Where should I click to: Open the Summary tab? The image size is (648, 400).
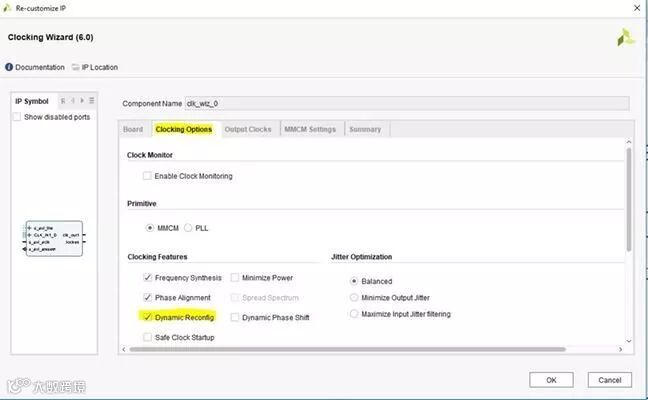tap(365, 129)
